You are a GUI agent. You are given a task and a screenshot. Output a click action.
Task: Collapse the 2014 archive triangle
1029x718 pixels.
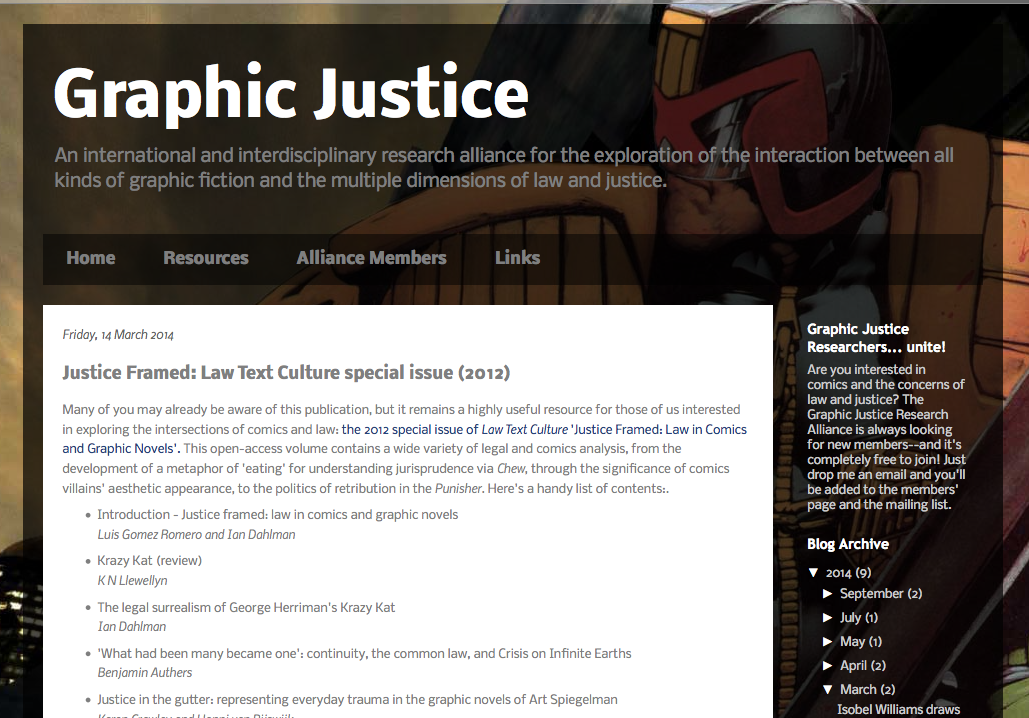click(813, 573)
